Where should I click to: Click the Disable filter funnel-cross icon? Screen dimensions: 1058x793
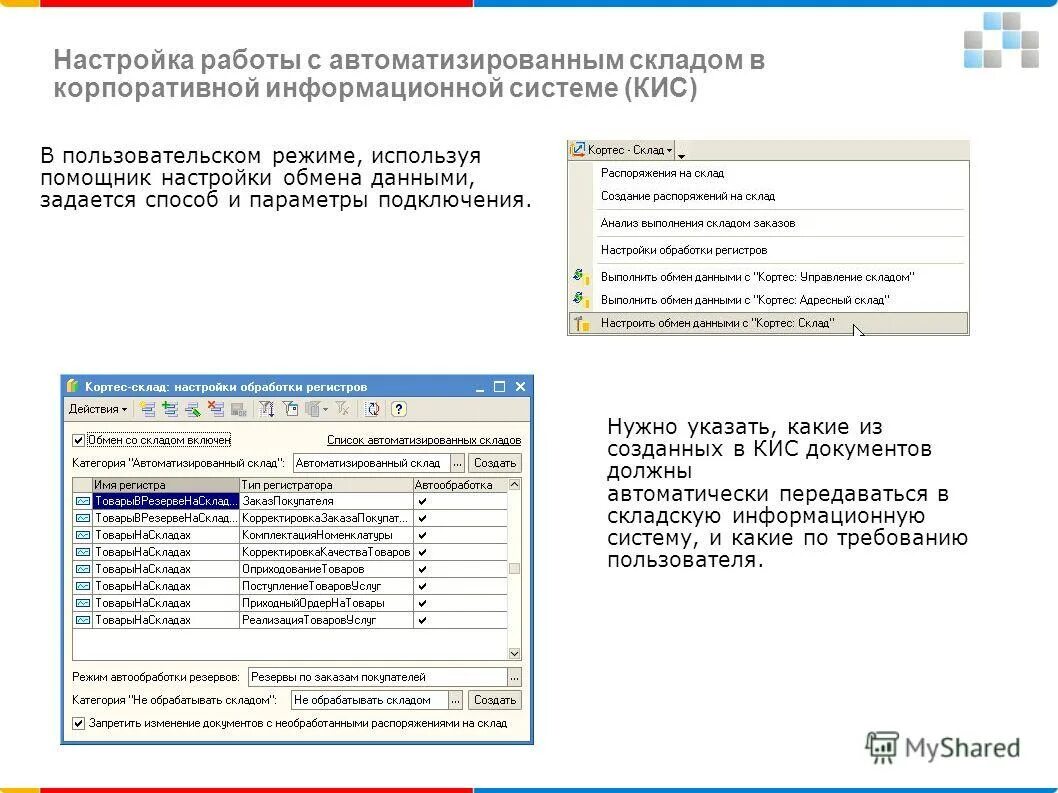pyautogui.click(x=343, y=409)
